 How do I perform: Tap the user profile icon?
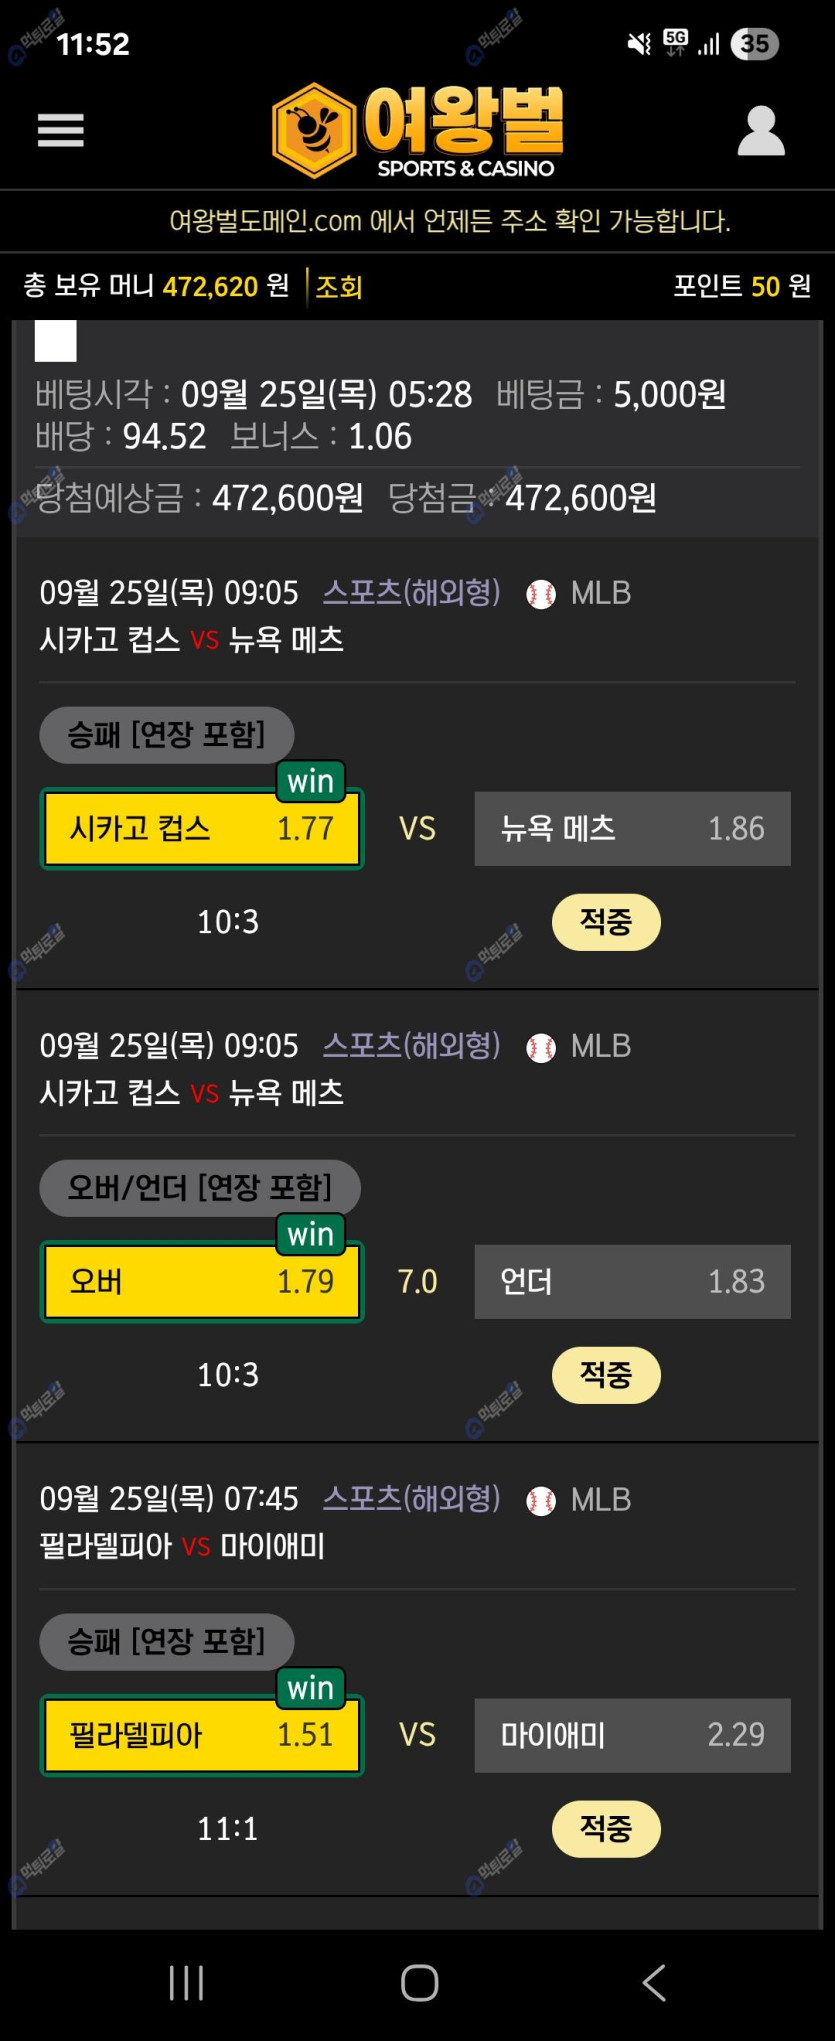(x=761, y=131)
